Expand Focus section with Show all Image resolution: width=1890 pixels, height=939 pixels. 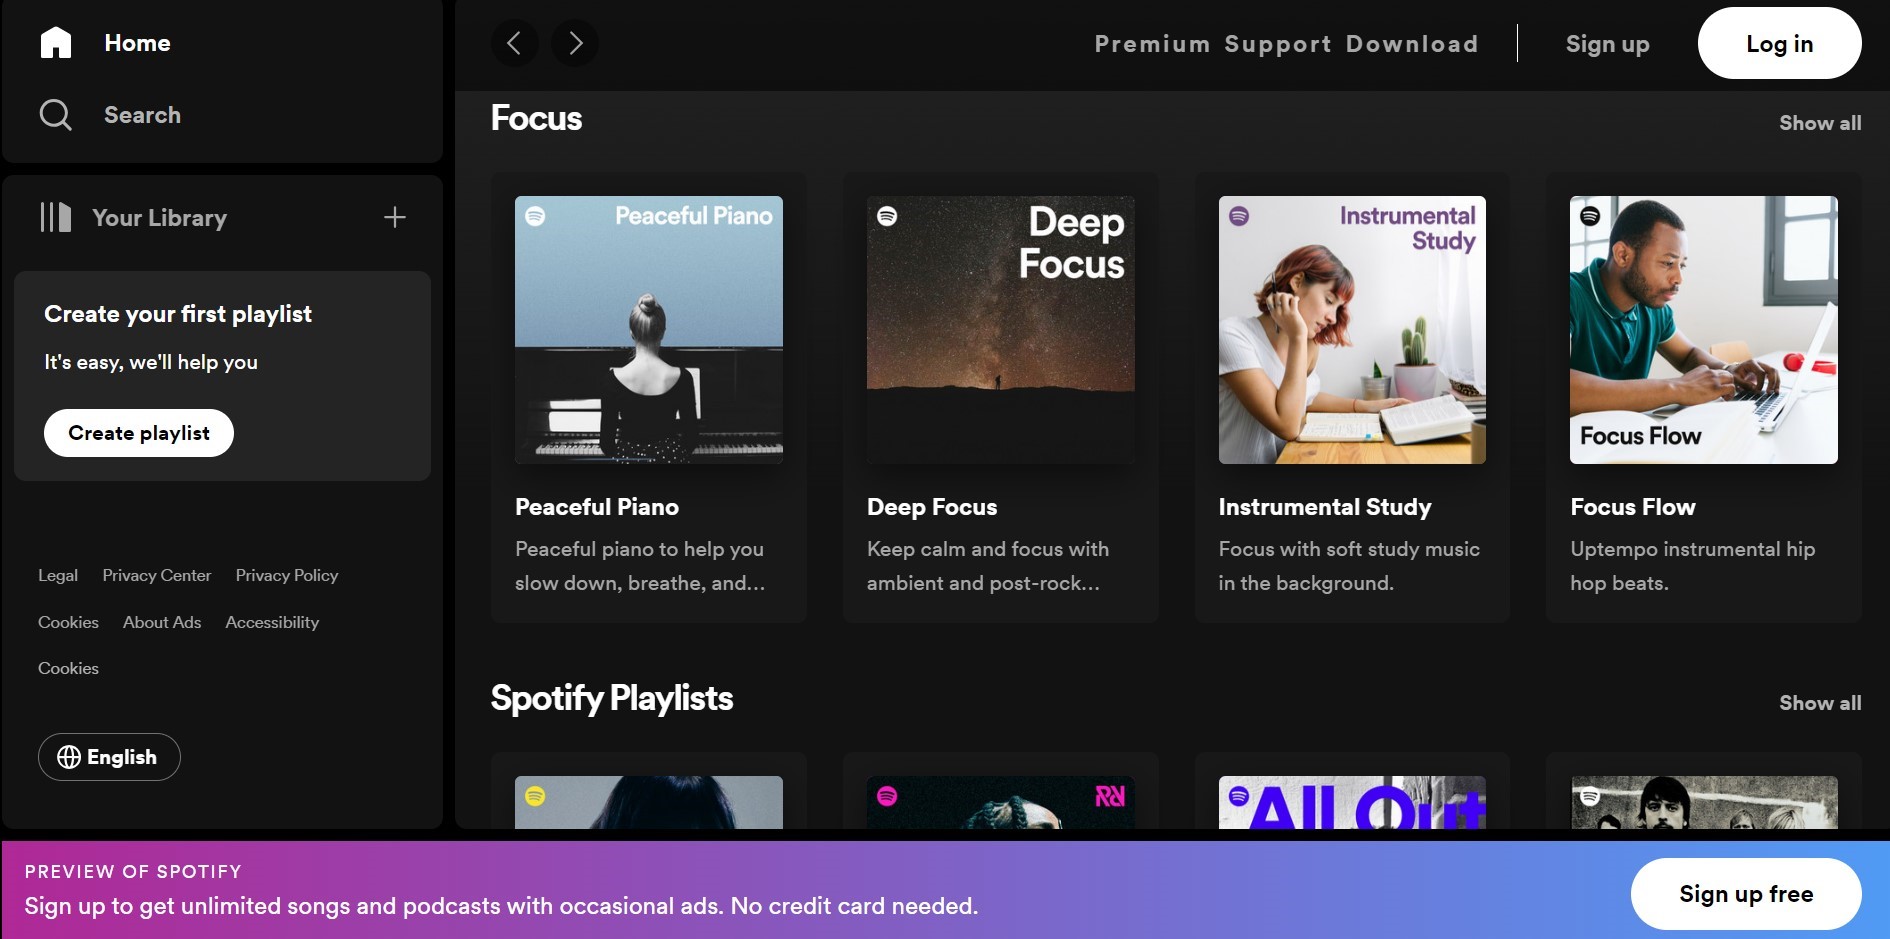(1819, 123)
